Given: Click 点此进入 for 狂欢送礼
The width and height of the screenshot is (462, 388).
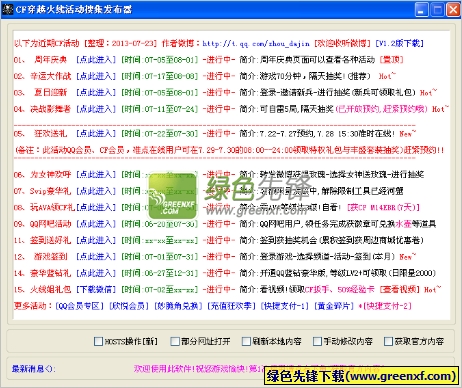Looking at the screenshot, I should pyautogui.click(x=96, y=134).
